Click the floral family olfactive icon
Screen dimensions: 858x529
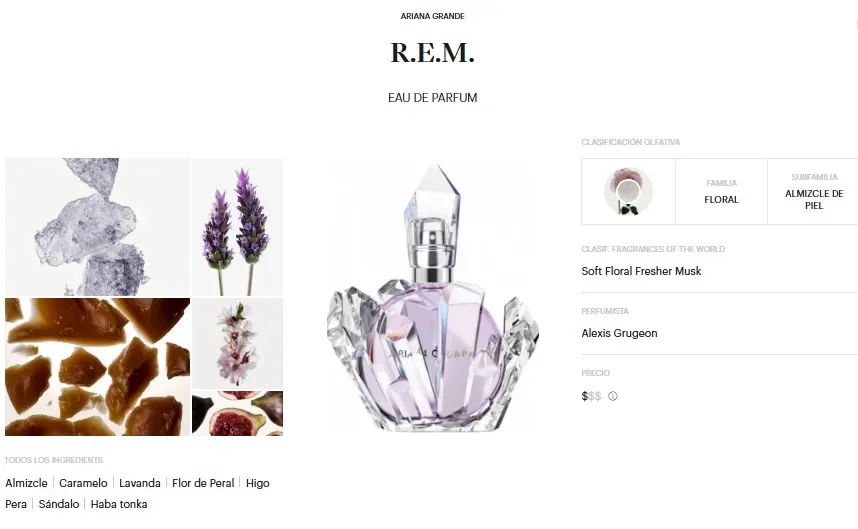(x=628, y=191)
